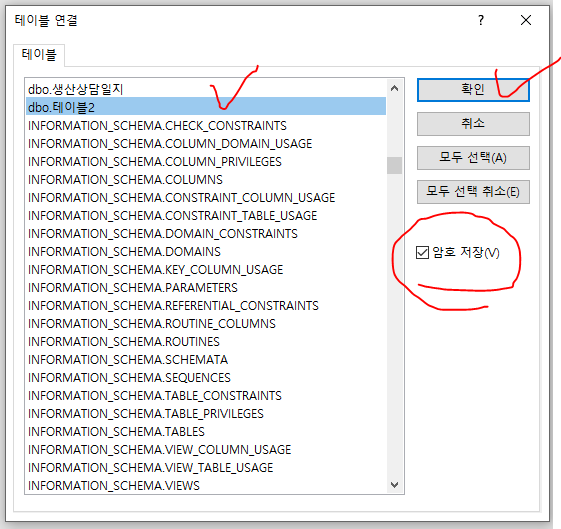Select INFORMATION_SCHEMA.TABLES row
Screen dimensions: 561x529
(x=206, y=431)
